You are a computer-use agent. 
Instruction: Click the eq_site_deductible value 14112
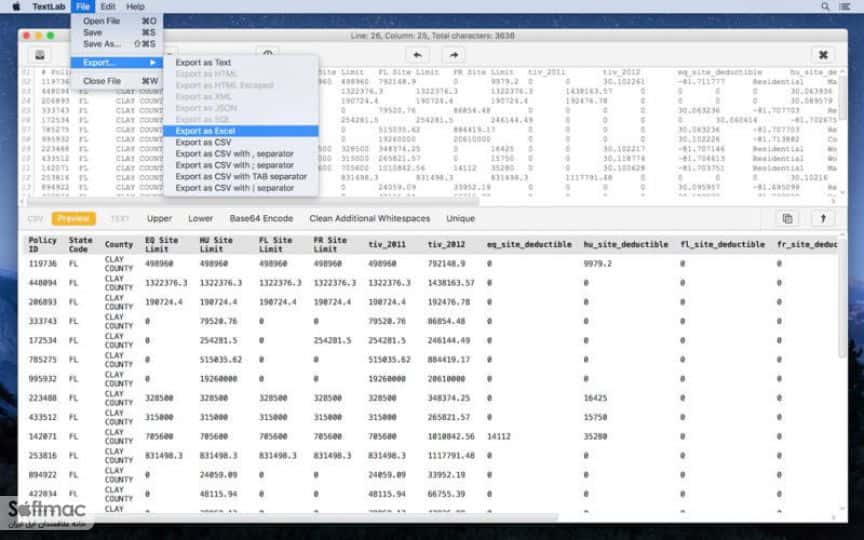(x=499, y=436)
